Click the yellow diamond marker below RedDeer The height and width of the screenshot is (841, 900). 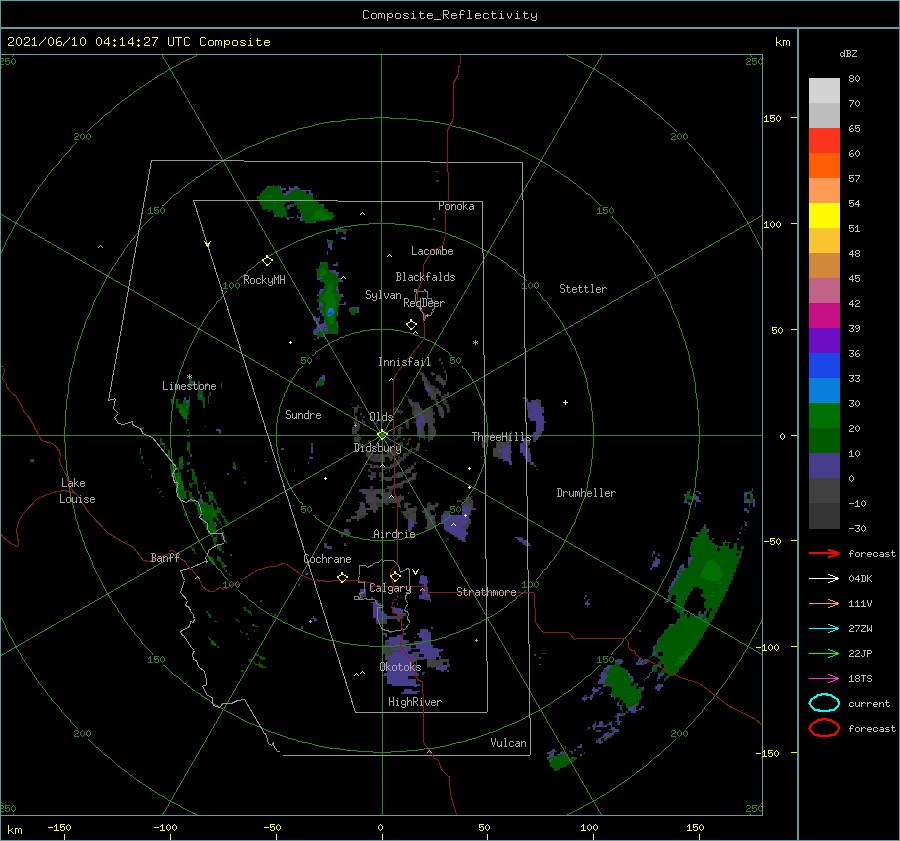point(411,325)
